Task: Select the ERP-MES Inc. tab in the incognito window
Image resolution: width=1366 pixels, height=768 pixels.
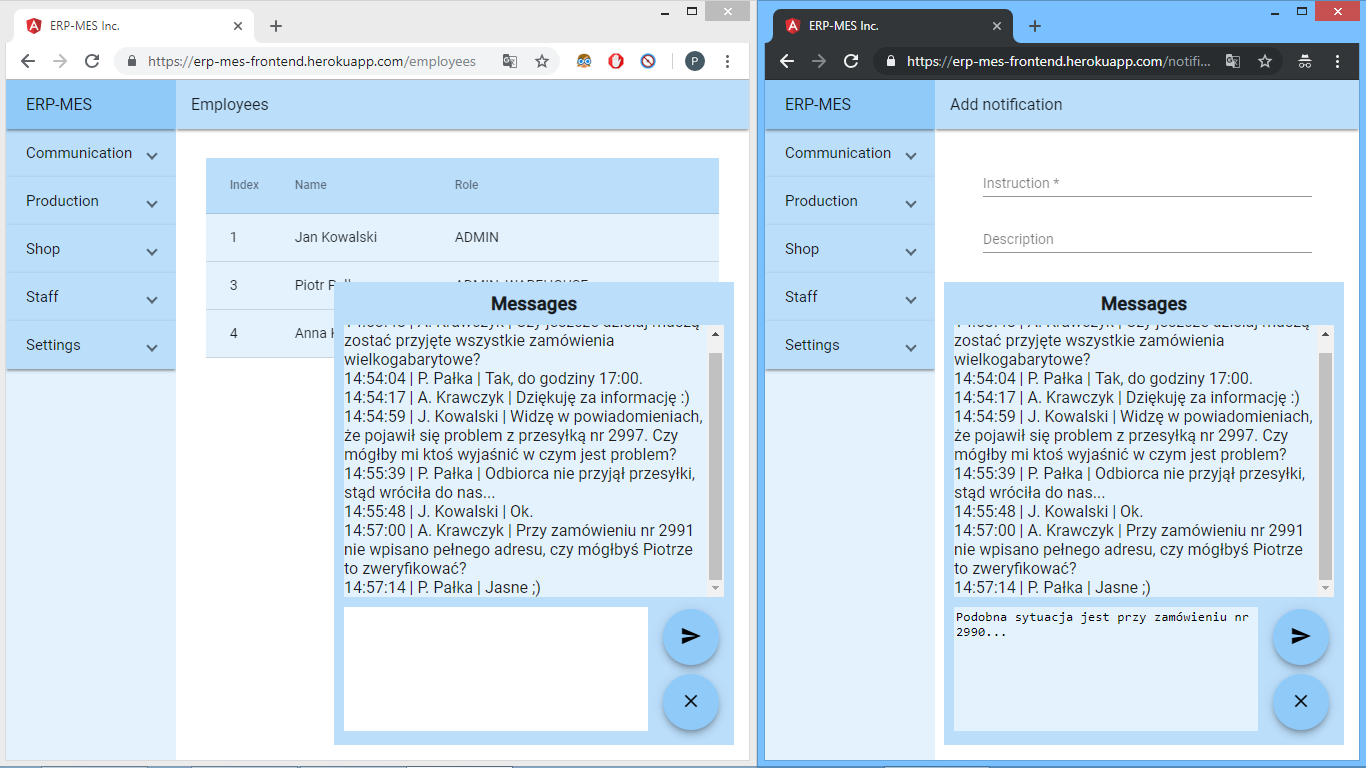Action: click(x=893, y=26)
